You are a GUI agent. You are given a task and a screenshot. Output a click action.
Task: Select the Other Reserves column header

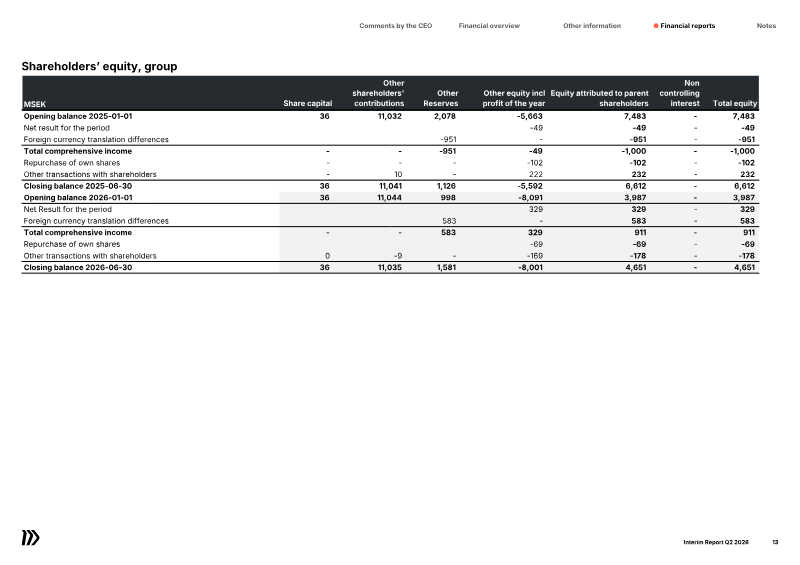[441, 98]
